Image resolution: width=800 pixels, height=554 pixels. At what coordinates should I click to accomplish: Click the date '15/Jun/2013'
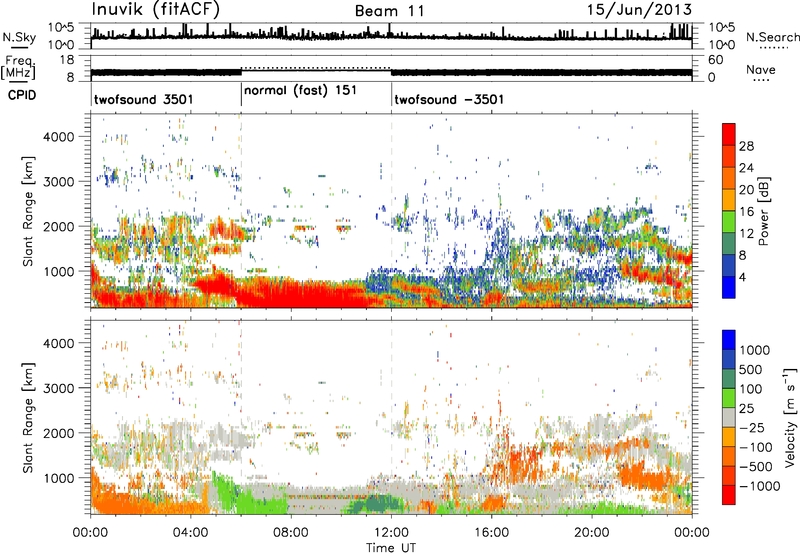(x=639, y=9)
